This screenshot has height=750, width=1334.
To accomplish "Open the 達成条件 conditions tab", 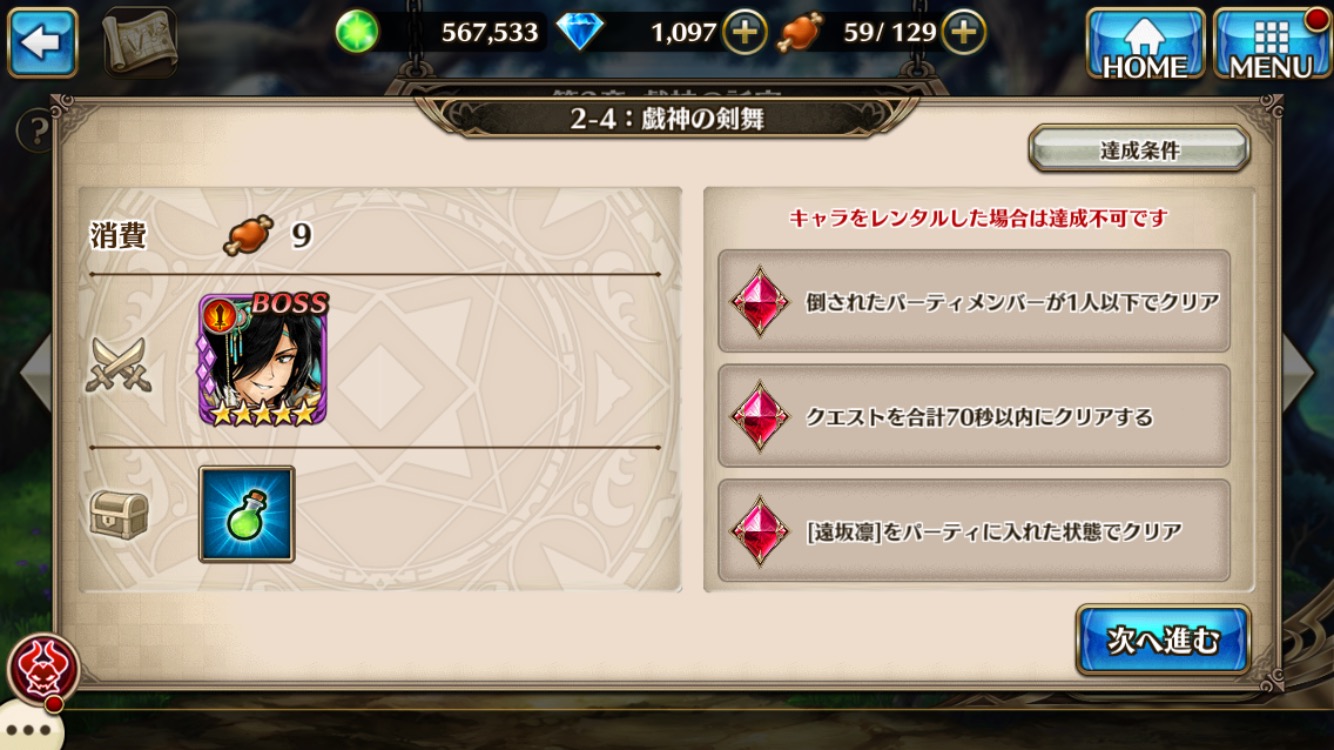I will [x=1139, y=150].
